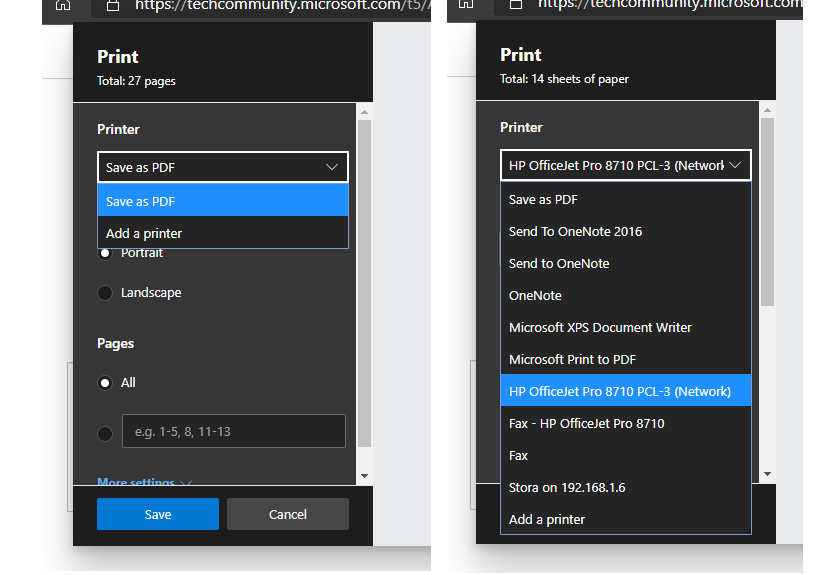The image size is (814, 575).
Task: Expand More settings in left print dialog
Action: (144, 482)
